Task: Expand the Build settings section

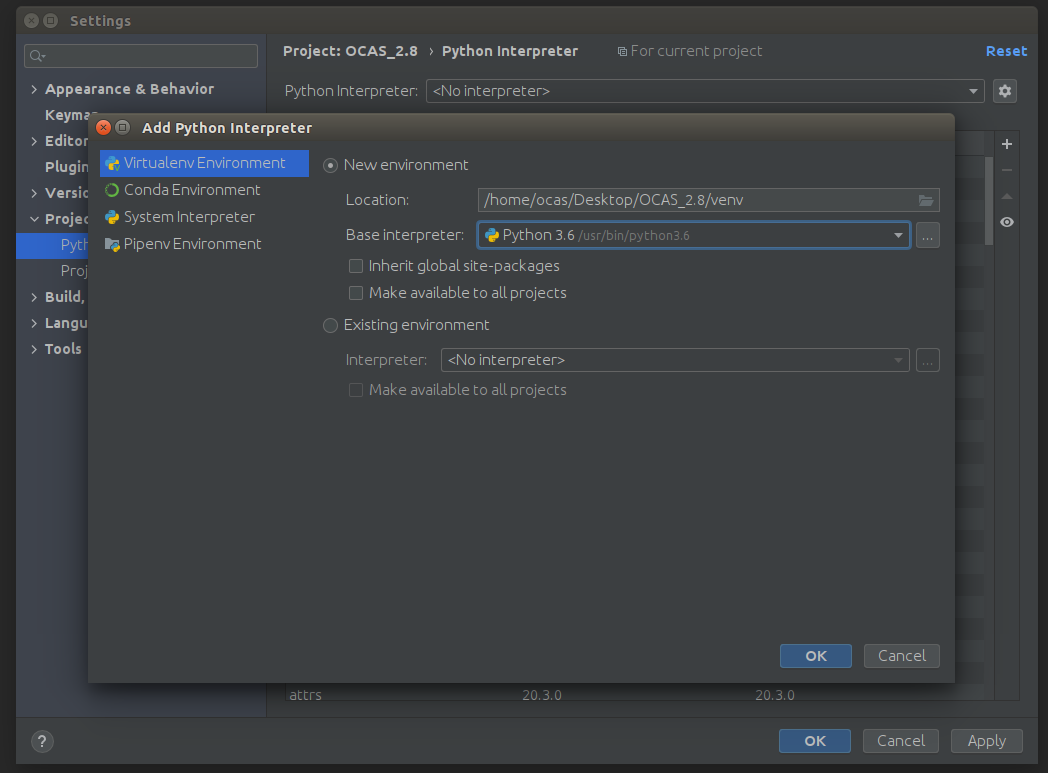Action: tap(34, 297)
